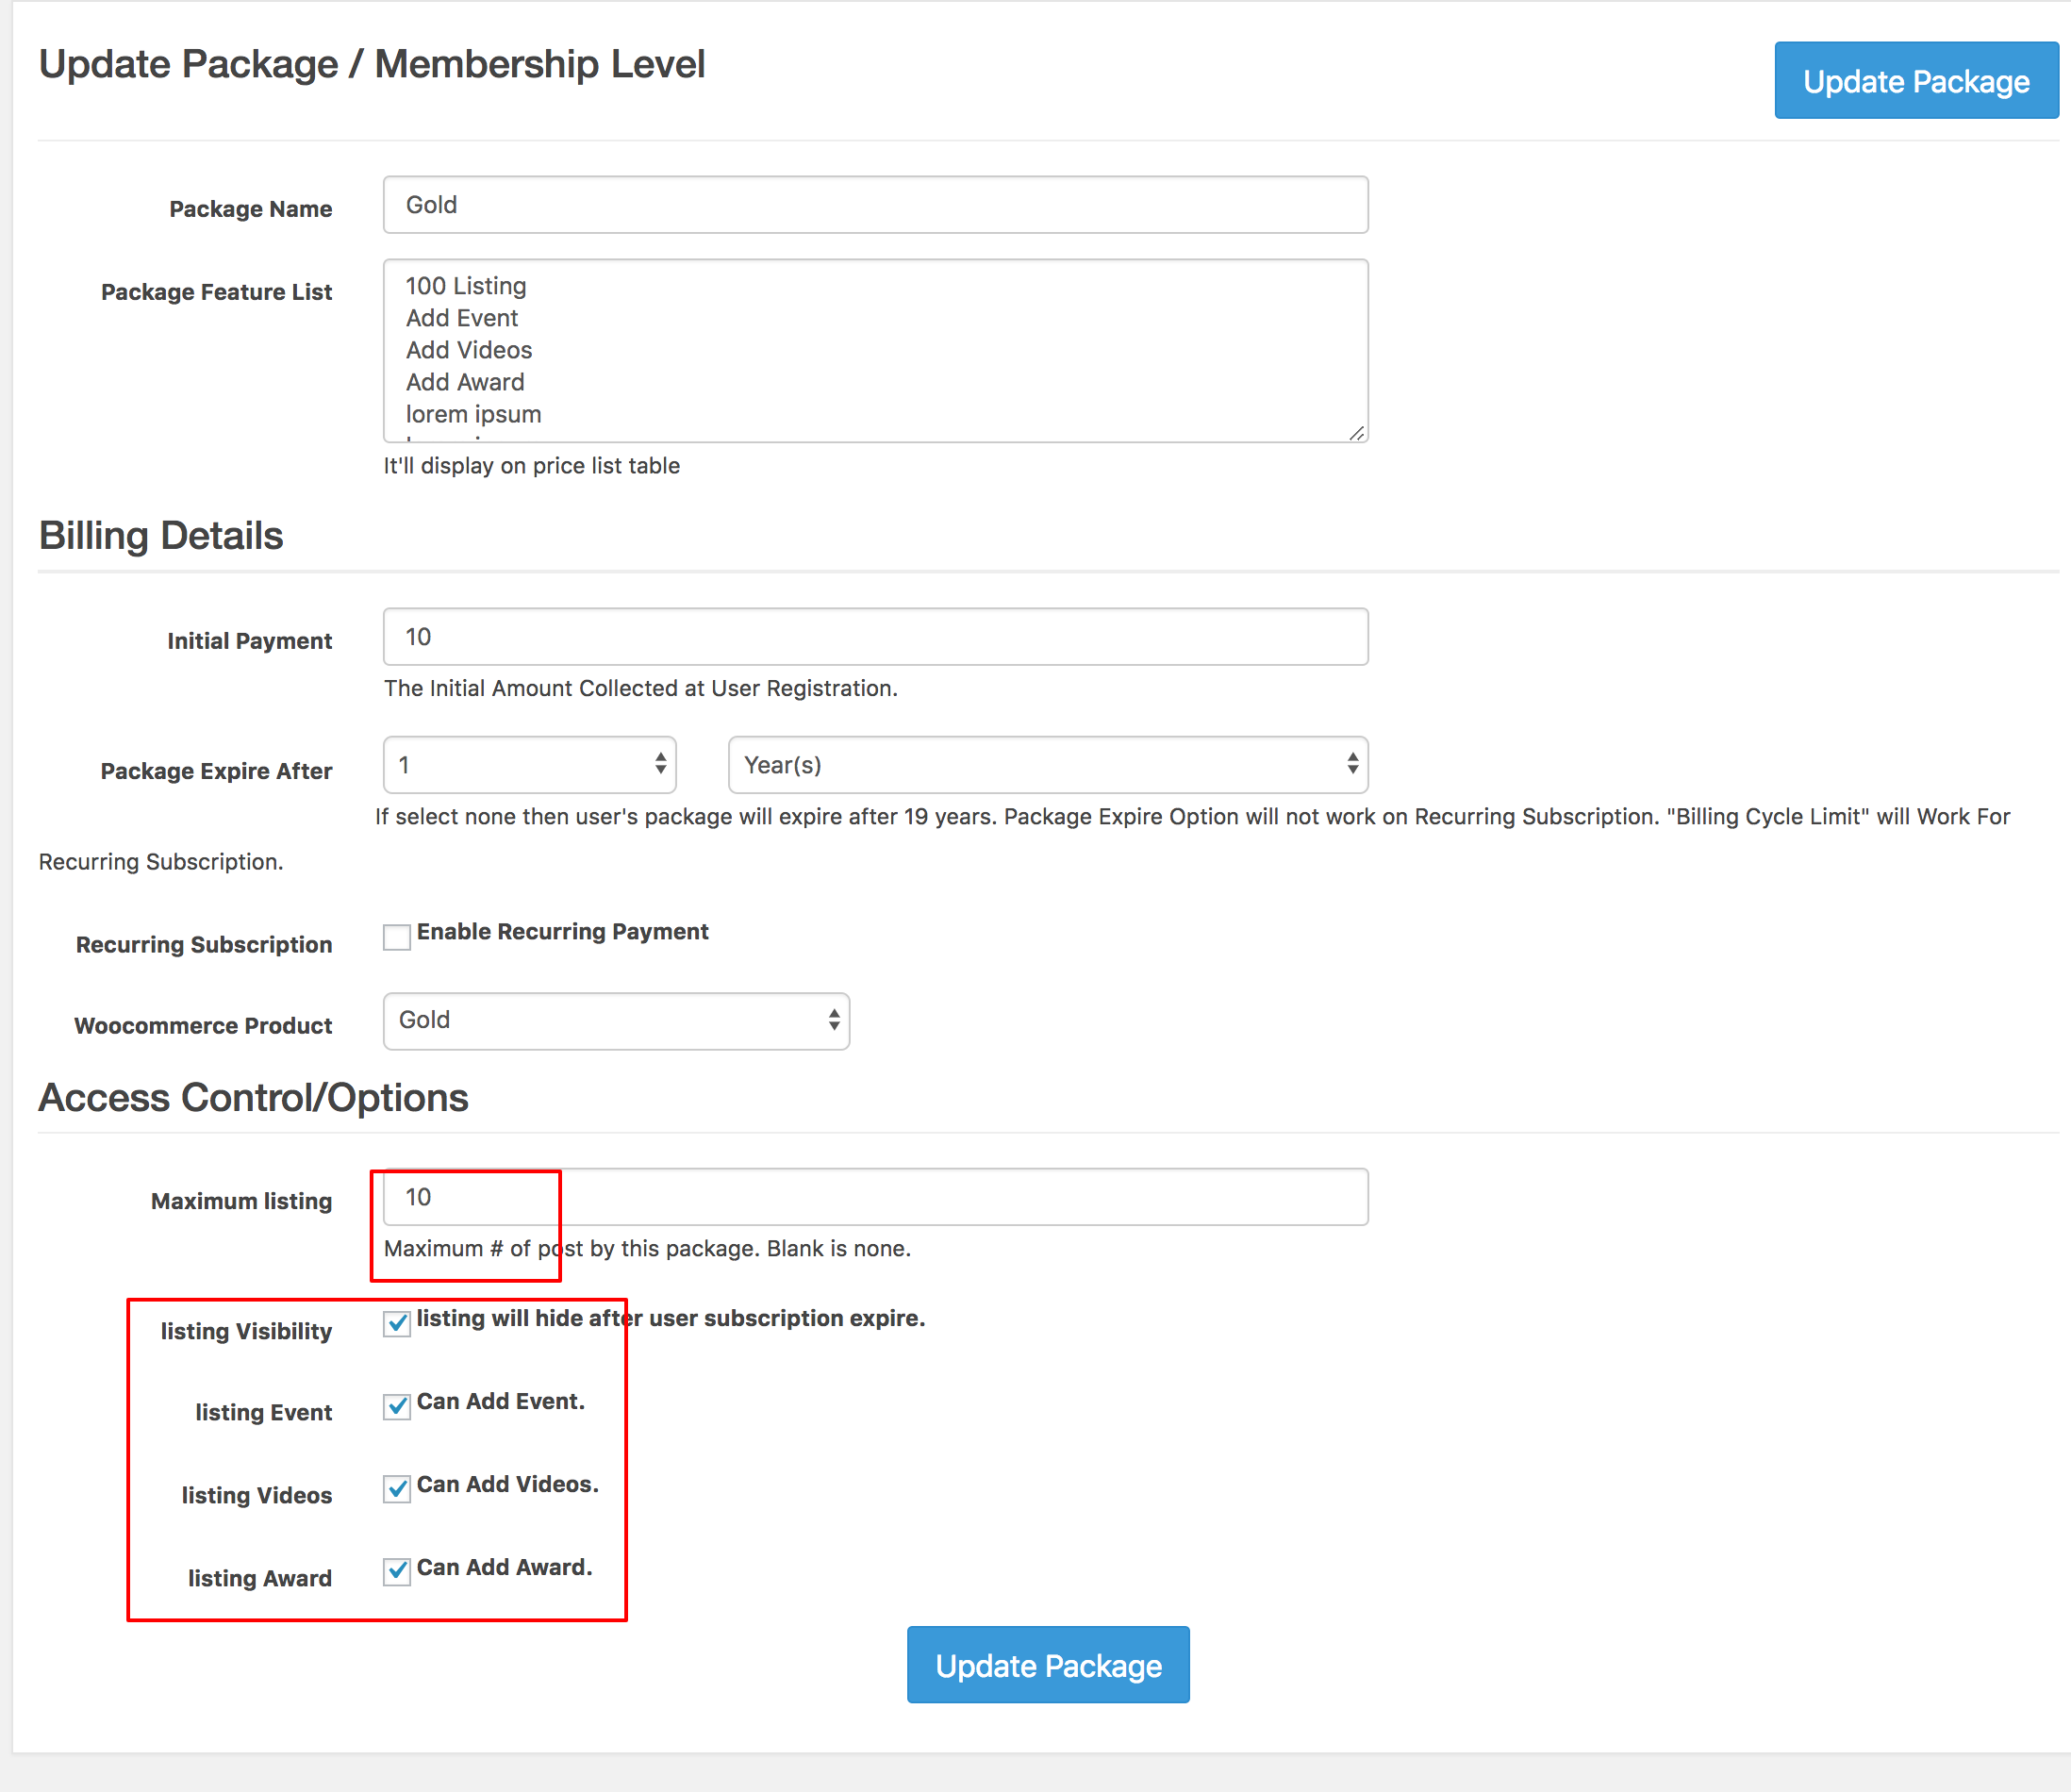Enable Recurring Payment checkbox
2071x1792 pixels.
pyautogui.click(x=397, y=937)
